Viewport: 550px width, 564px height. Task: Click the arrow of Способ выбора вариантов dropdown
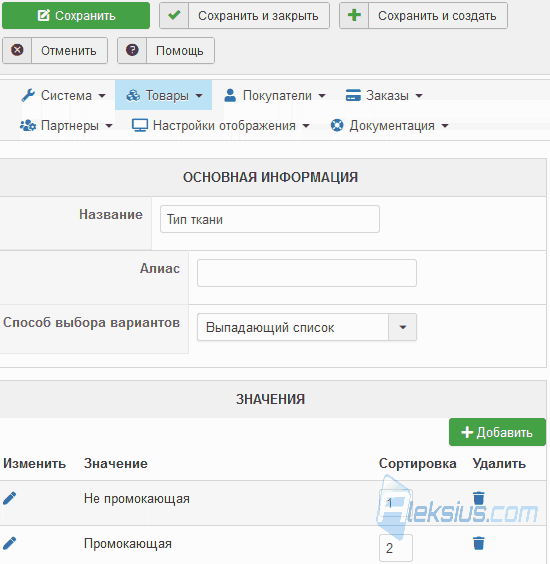click(403, 327)
